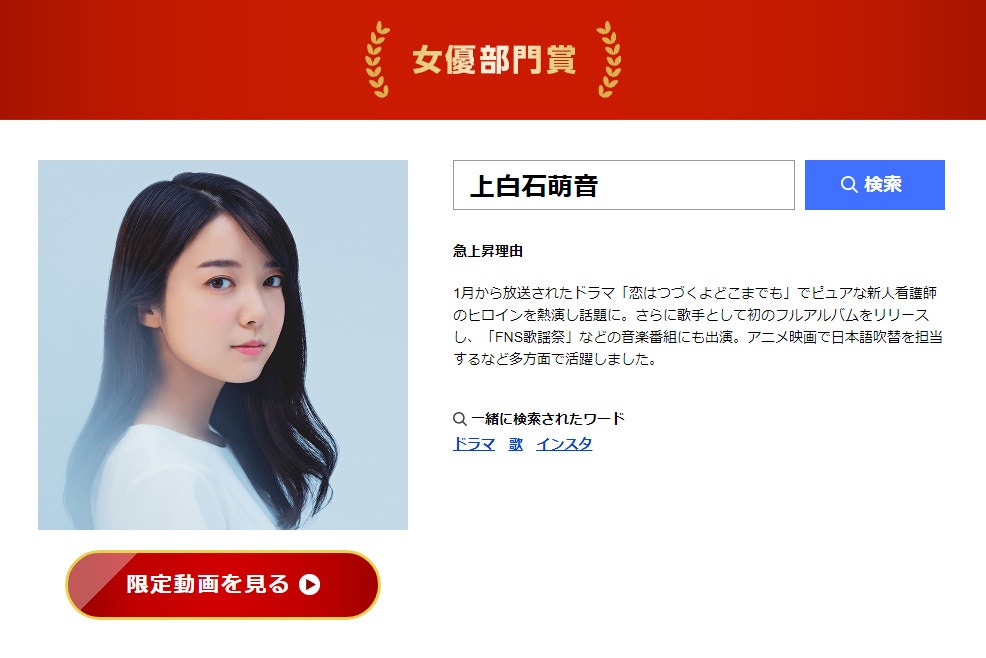Click the left gold laurel icon
Image resolution: width=986 pixels, height=658 pixels.
(378, 60)
